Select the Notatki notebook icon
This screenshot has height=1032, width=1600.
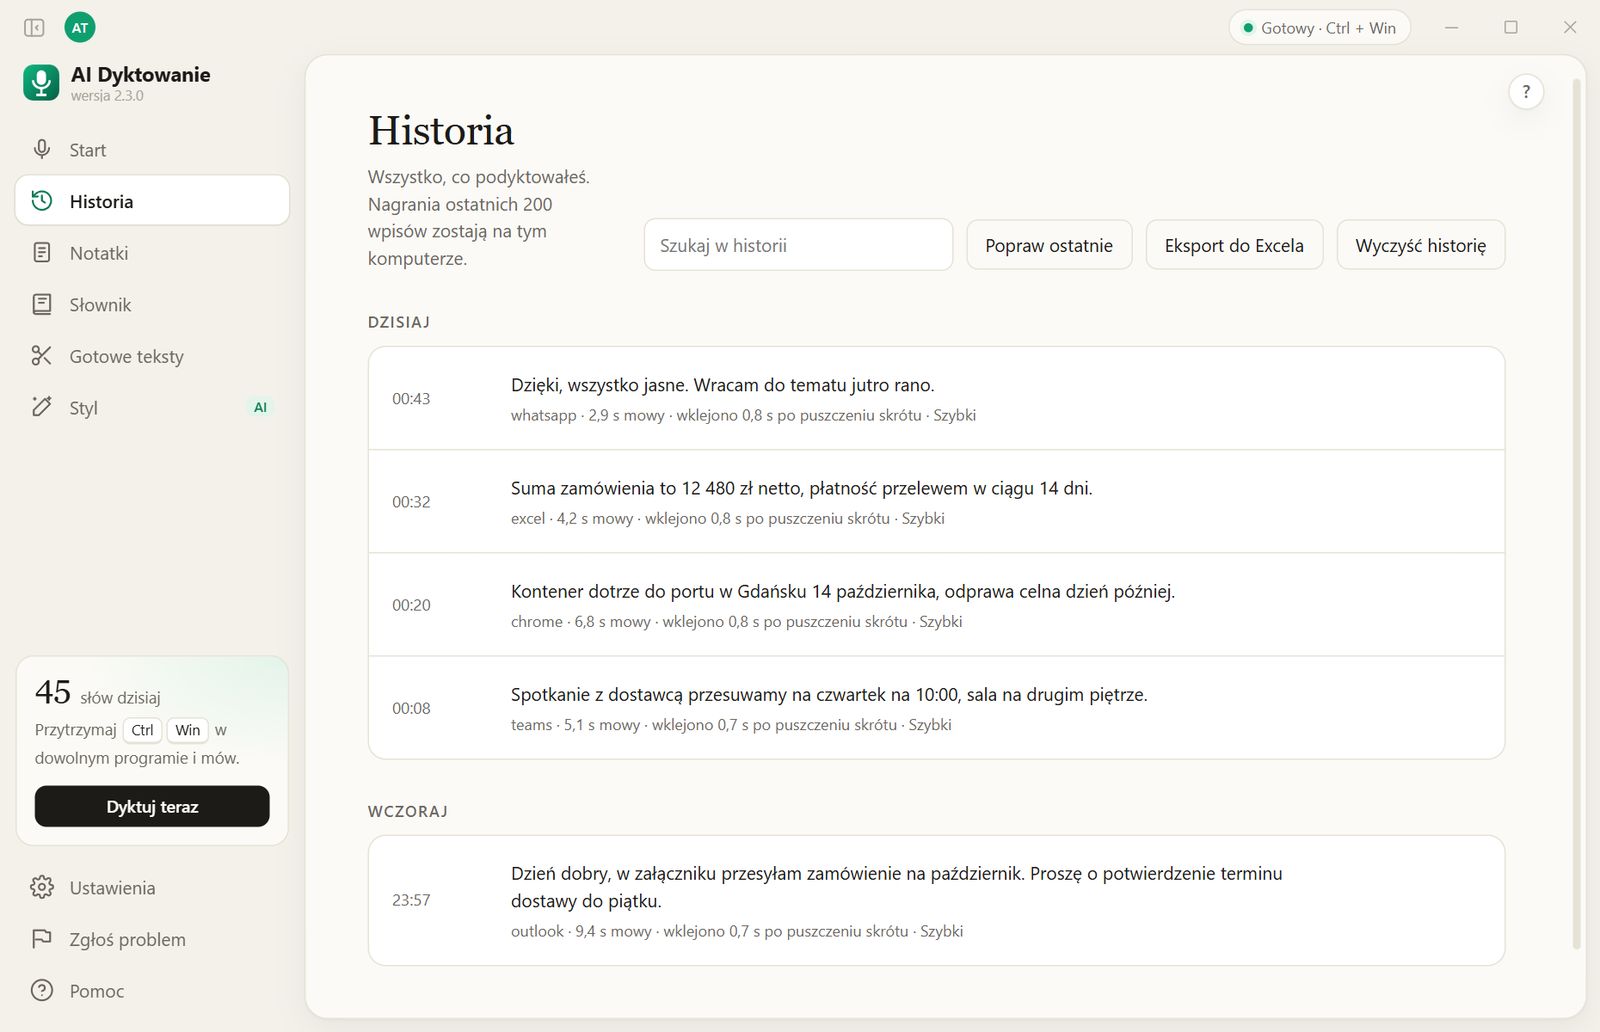coord(42,253)
